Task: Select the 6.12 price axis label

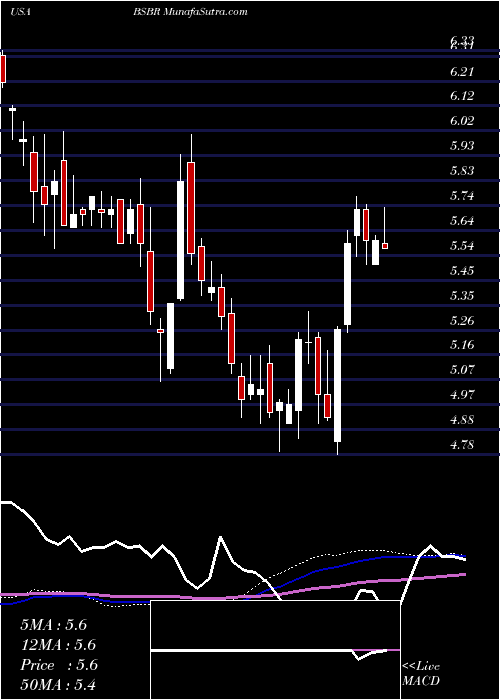Action: pos(462,96)
